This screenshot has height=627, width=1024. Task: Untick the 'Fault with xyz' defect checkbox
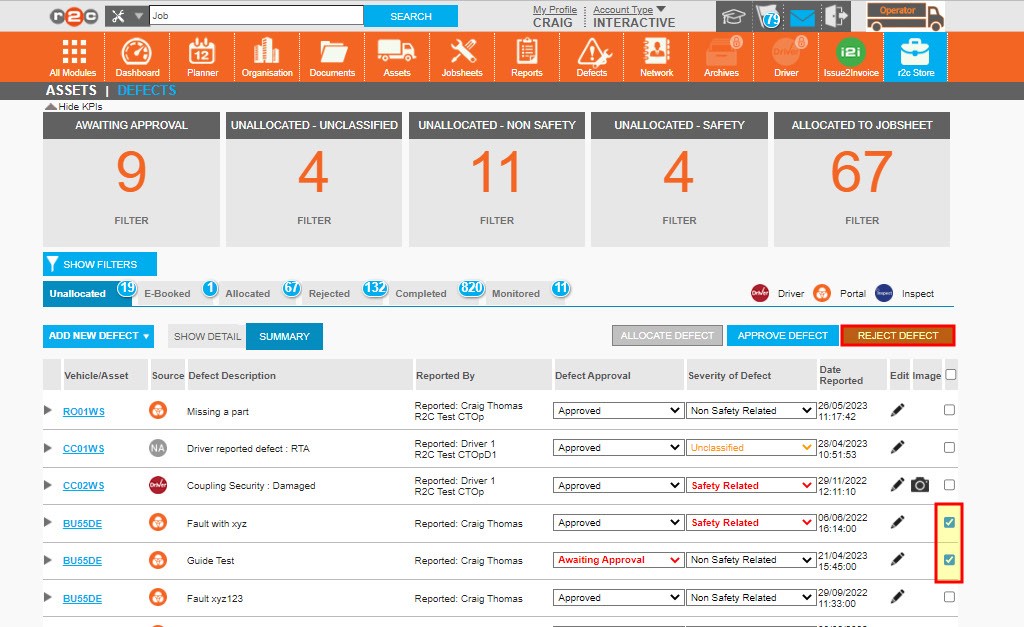point(949,521)
